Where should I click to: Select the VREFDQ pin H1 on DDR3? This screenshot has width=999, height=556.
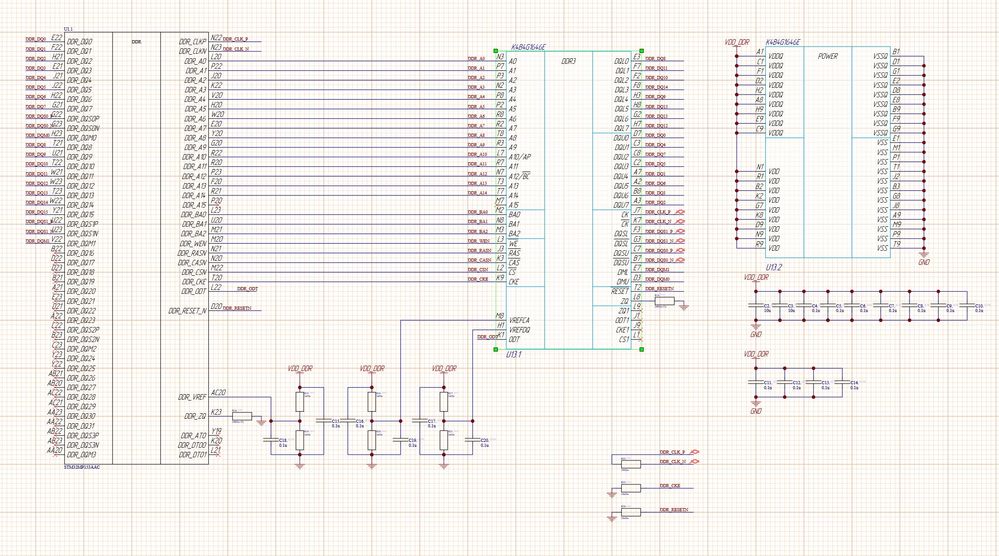point(500,325)
